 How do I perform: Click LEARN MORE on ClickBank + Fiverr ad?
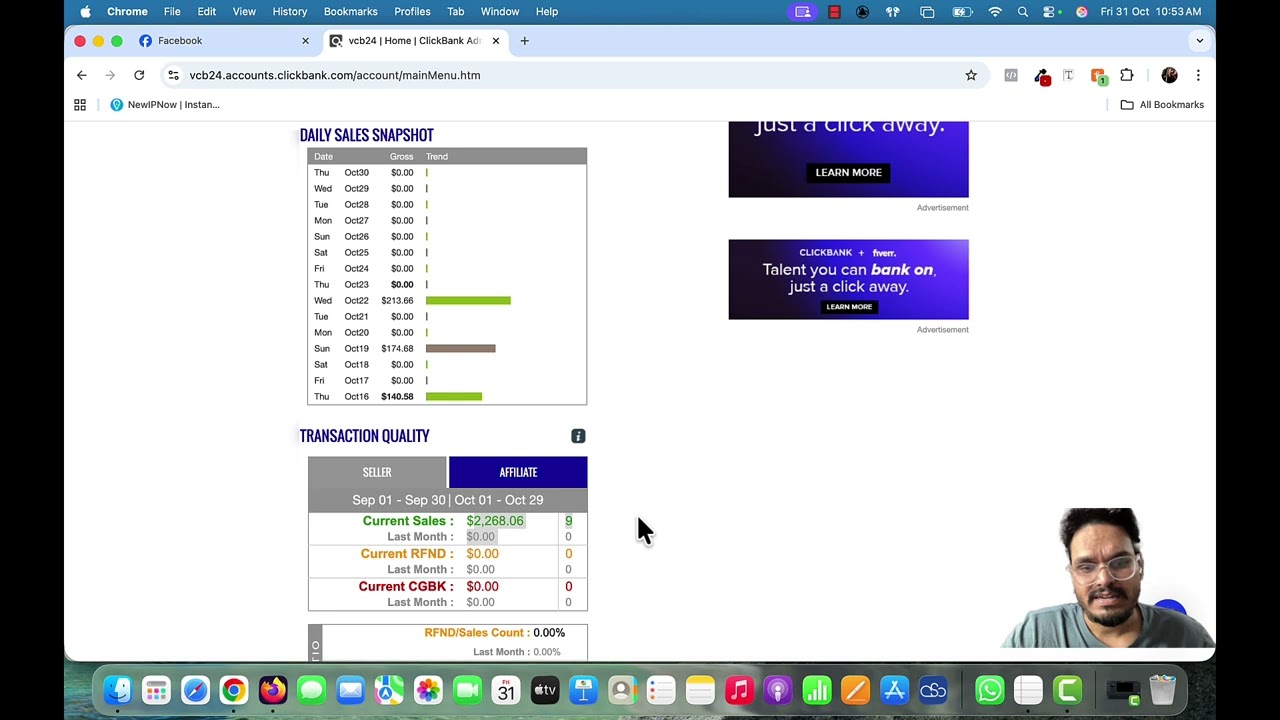click(x=849, y=307)
